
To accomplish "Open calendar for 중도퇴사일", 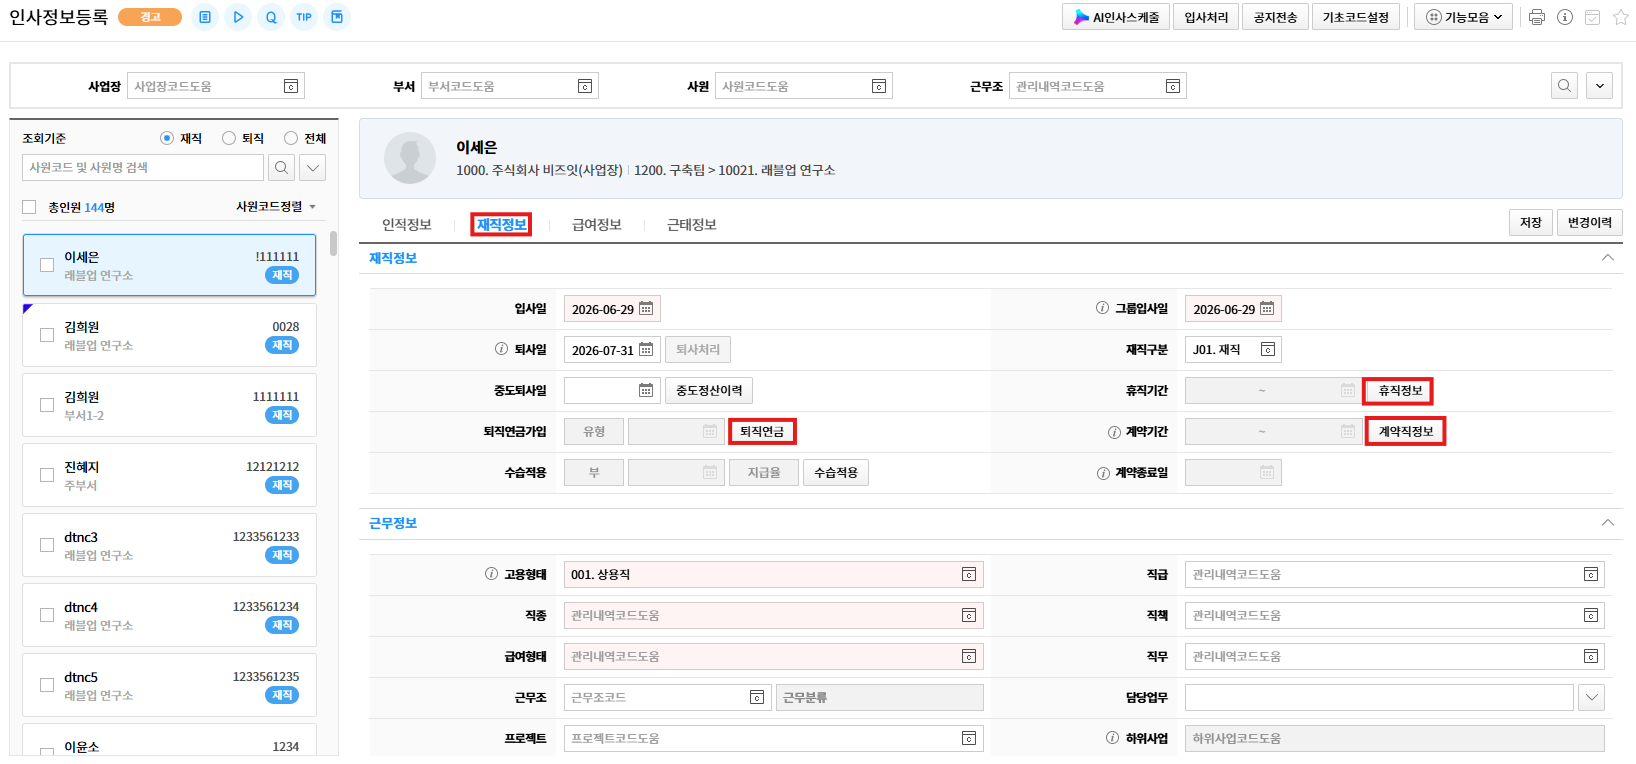I will click(646, 390).
